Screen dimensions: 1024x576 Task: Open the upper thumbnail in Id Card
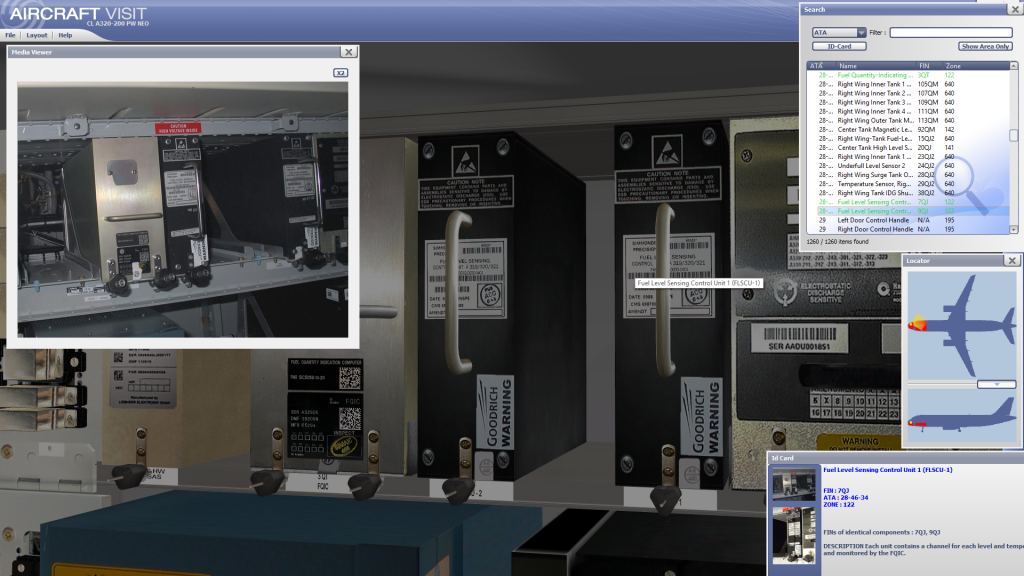coord(794,484)
